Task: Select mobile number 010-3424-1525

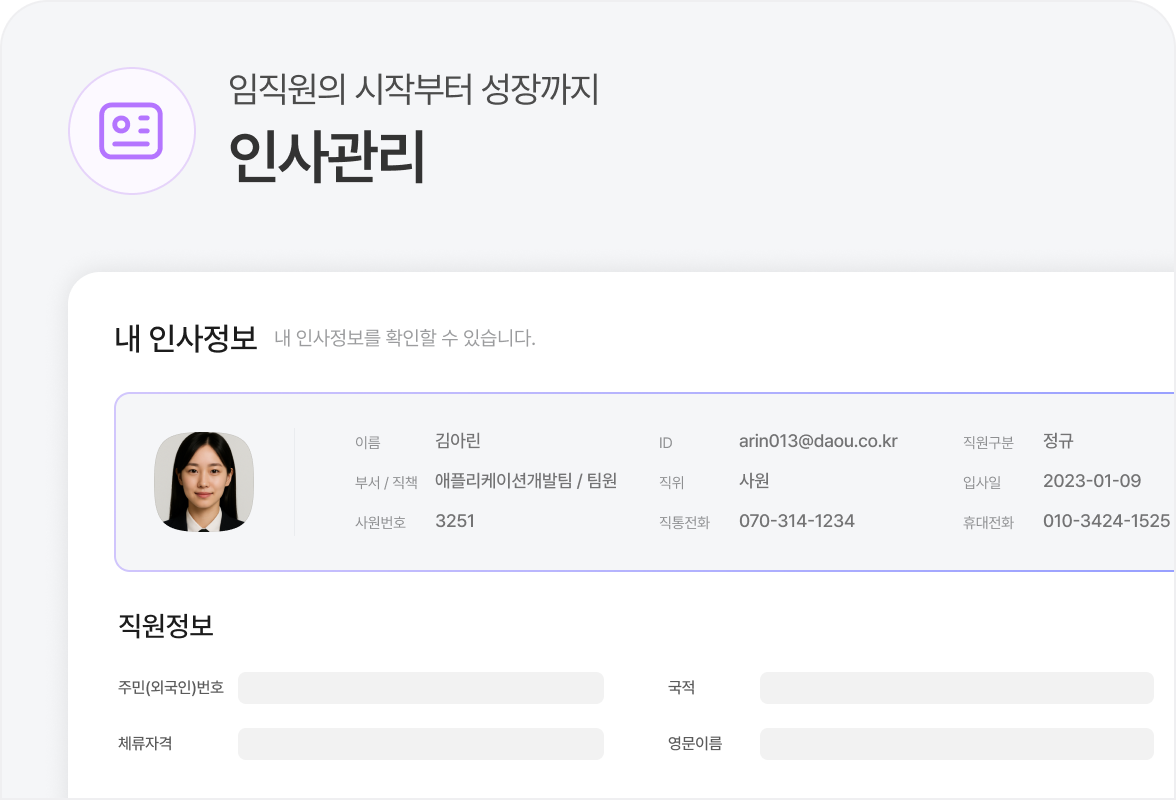Action: pos(1106,521)
